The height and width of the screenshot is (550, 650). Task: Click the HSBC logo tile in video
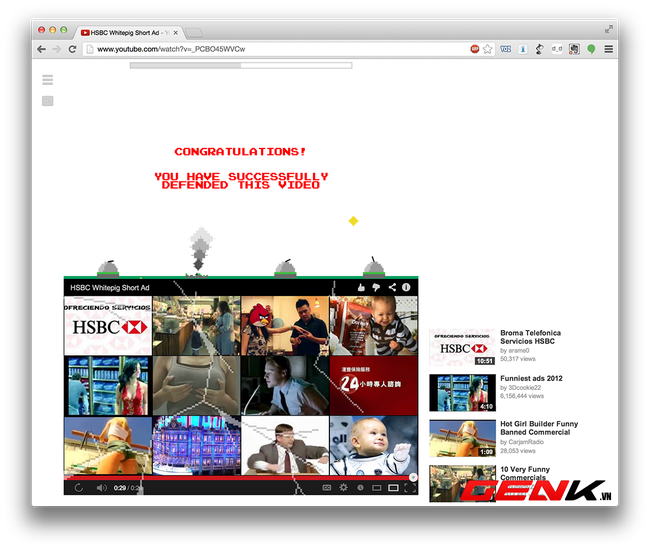pyautogui.click(x=108, y=326)
